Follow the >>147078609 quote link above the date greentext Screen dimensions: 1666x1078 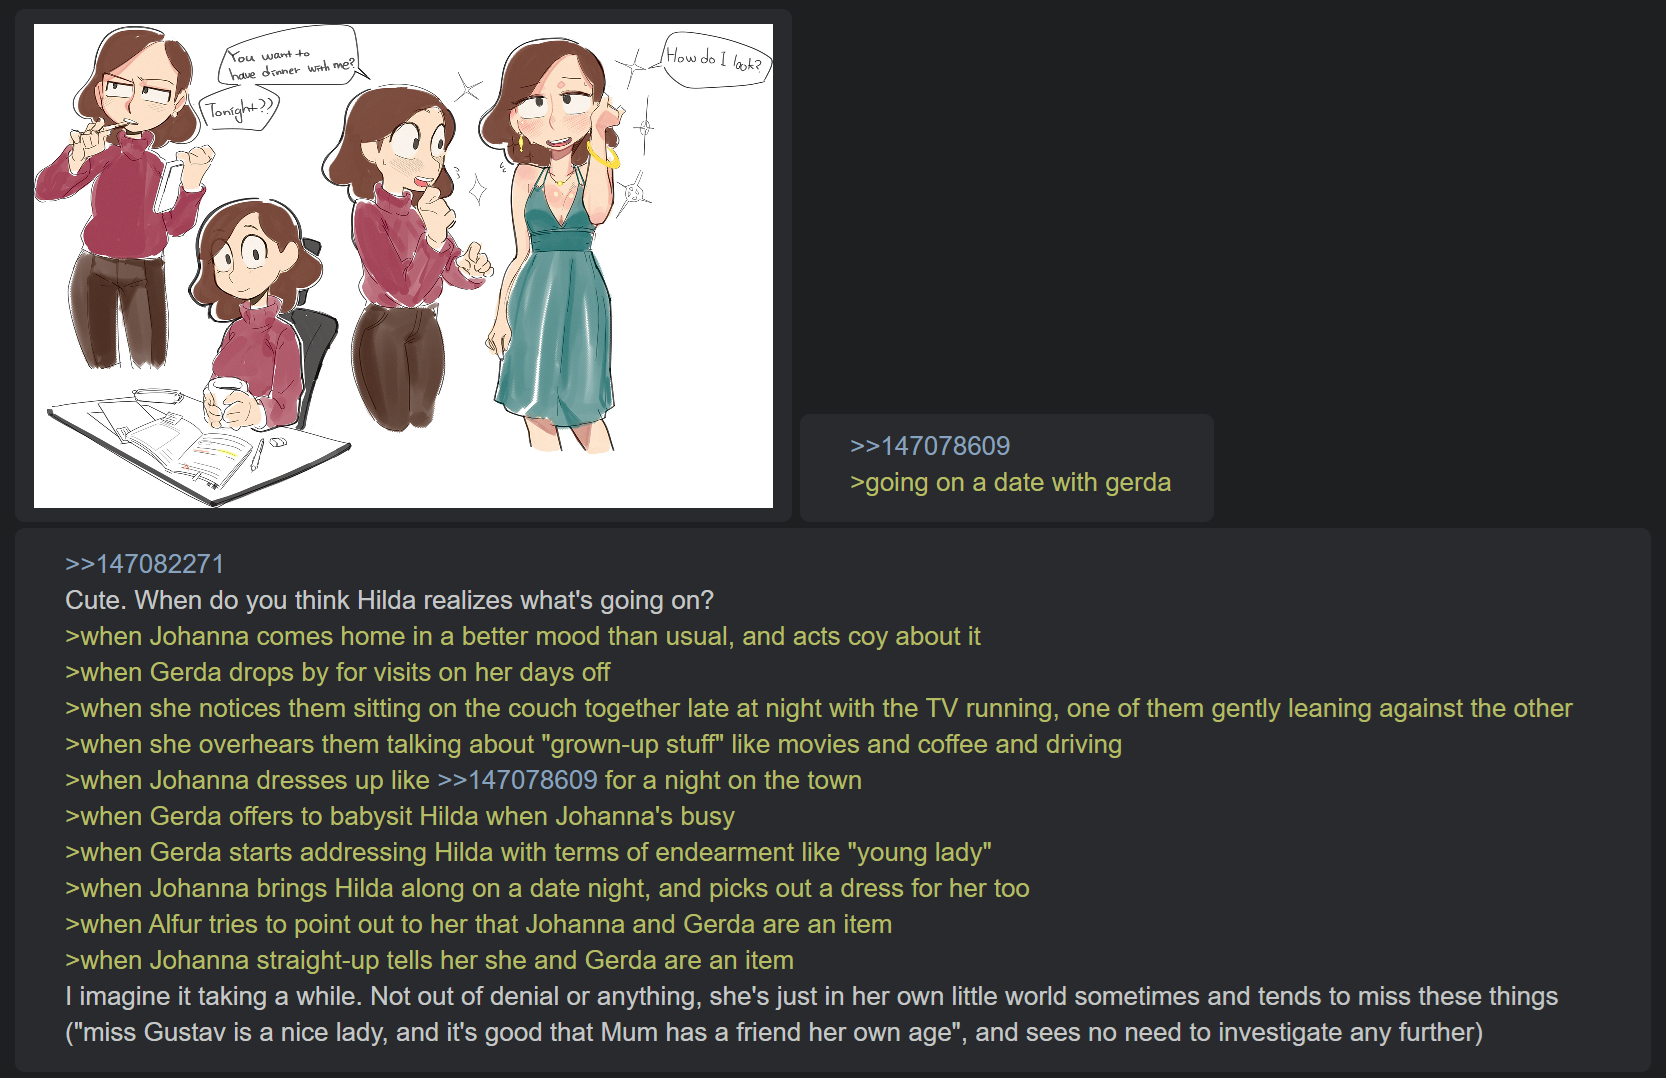click(x=930, y=446)
